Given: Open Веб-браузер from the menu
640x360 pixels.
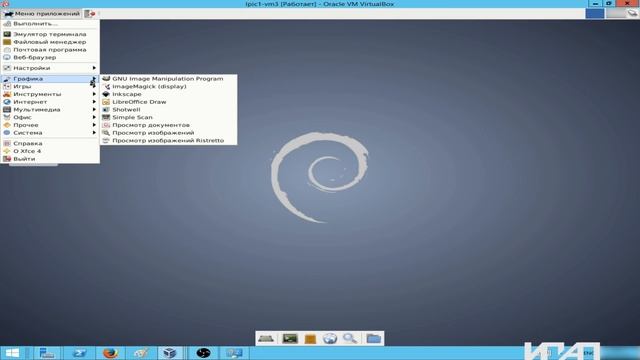Looking at the screenshot, I should (x=50, y=58).
